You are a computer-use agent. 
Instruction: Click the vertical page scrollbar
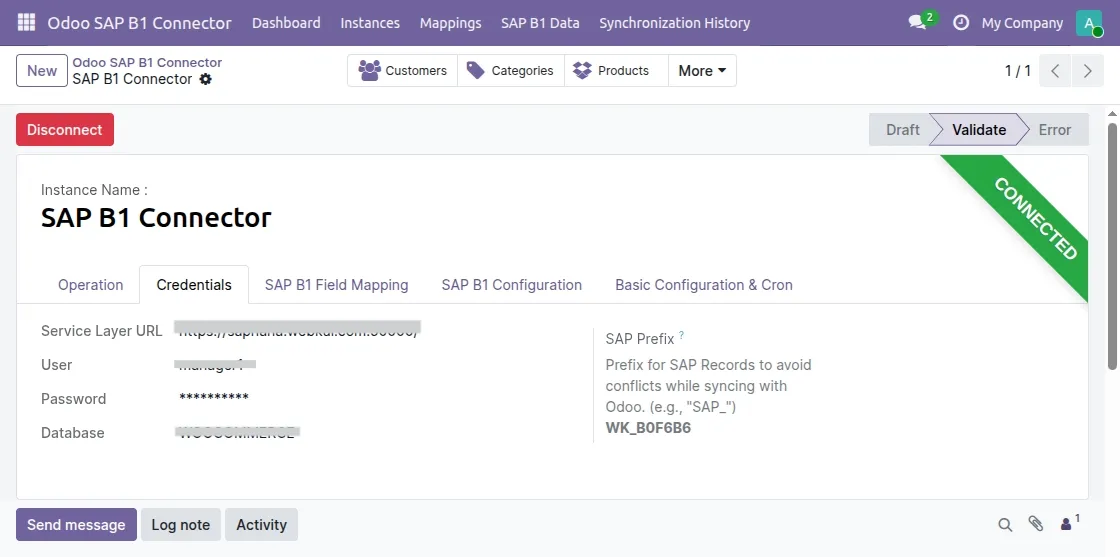[x=1112, y=246]
